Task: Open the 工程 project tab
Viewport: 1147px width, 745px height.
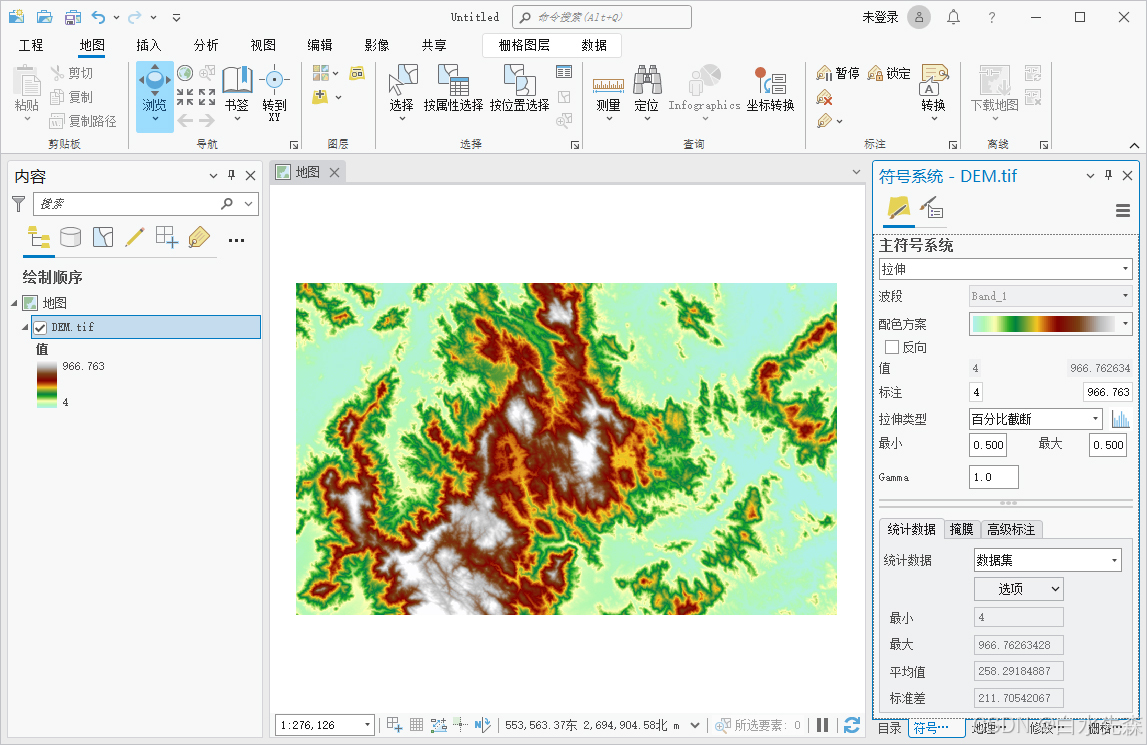Action: click(x=31, y=45)
